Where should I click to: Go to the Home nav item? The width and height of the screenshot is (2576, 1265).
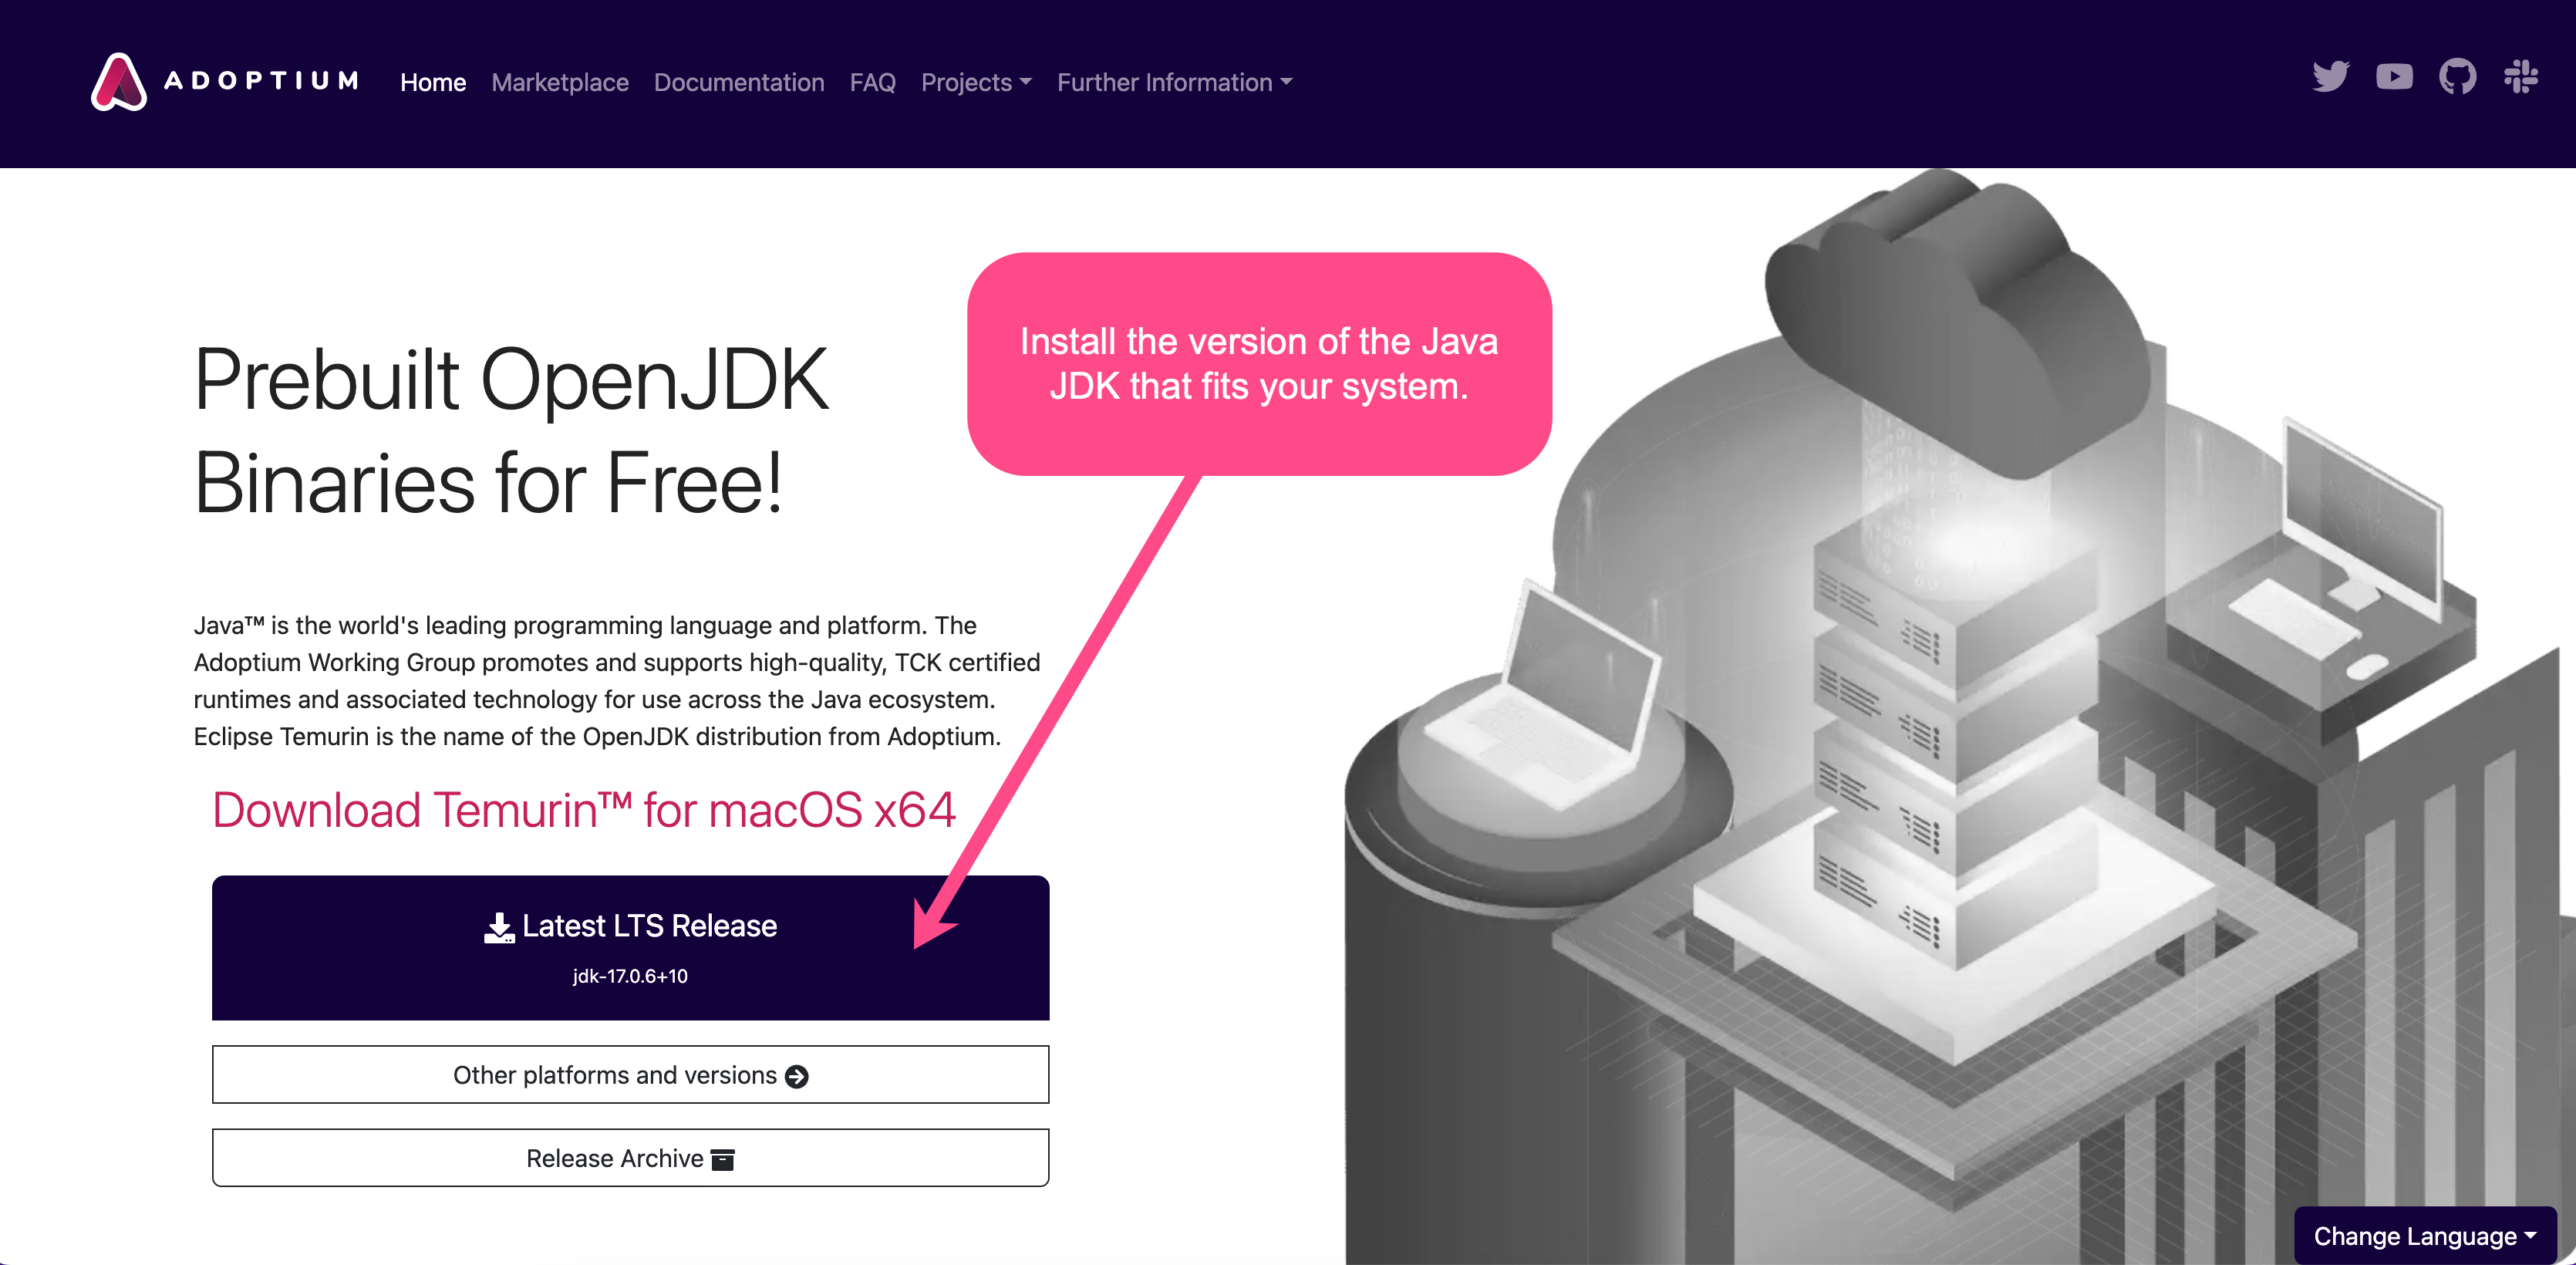pos(433,82)
